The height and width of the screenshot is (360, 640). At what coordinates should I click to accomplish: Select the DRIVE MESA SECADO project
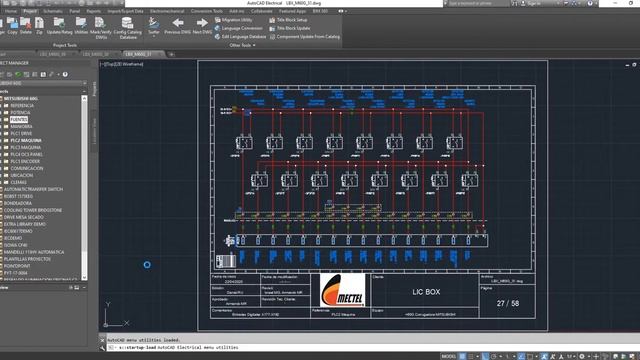coord(24,217)
